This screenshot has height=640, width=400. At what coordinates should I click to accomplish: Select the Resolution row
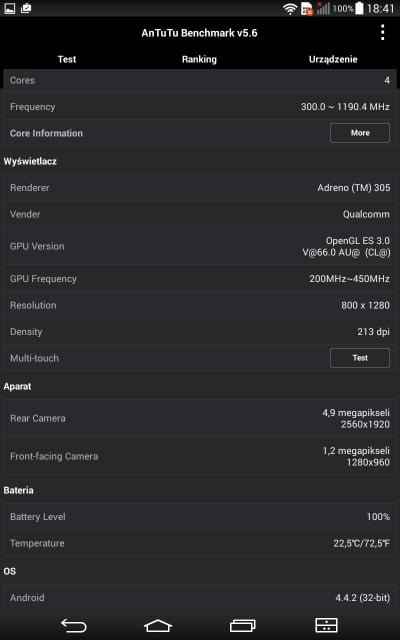coord(200,305)
